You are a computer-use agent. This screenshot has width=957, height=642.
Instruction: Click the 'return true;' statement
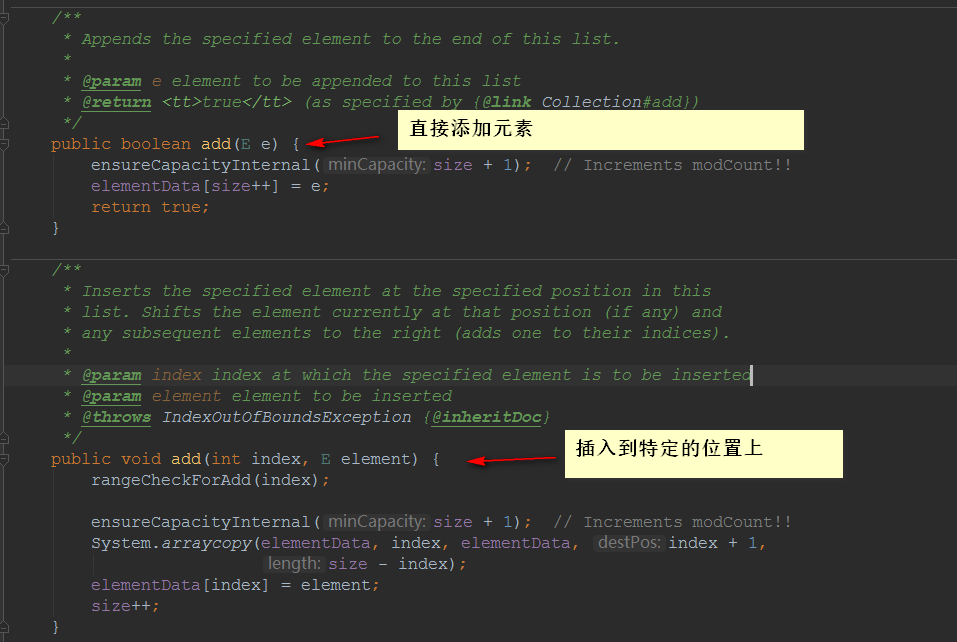[x=150, y=207]
